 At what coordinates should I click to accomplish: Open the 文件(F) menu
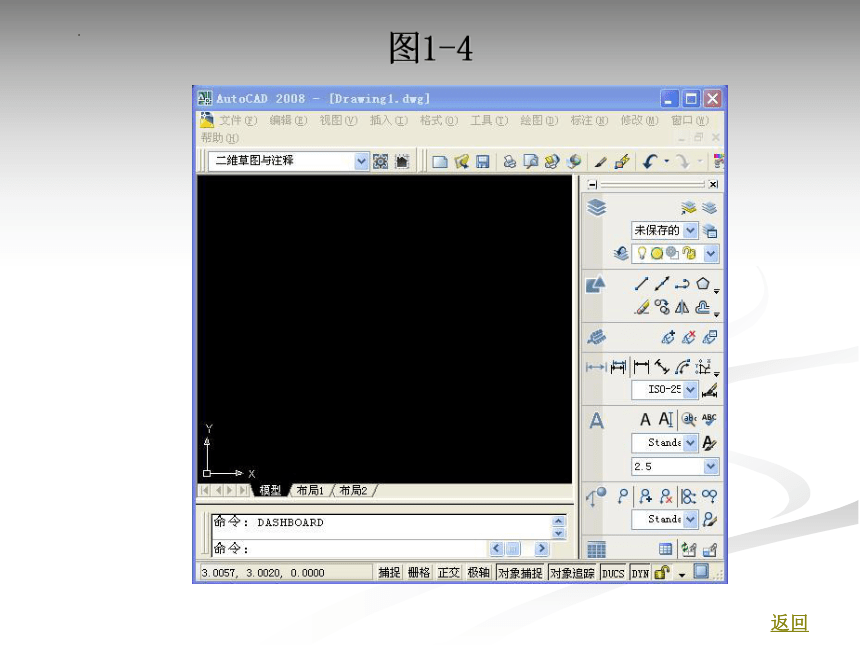(238, 121)
